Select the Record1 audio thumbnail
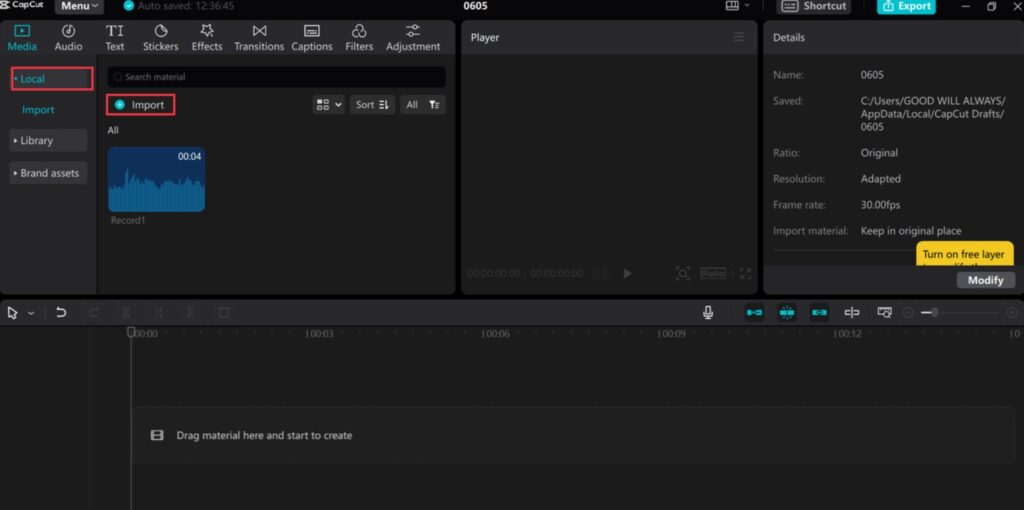The height and width of the screenshot is (510, 1024). click(156, 180)
